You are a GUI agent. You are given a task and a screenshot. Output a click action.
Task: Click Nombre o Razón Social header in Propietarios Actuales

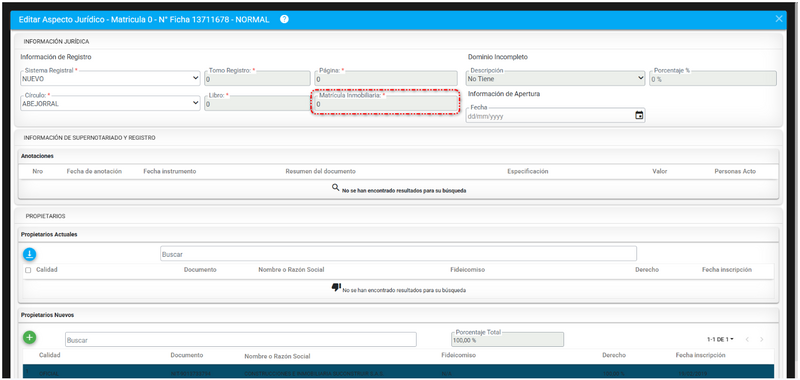pos(291,270)
